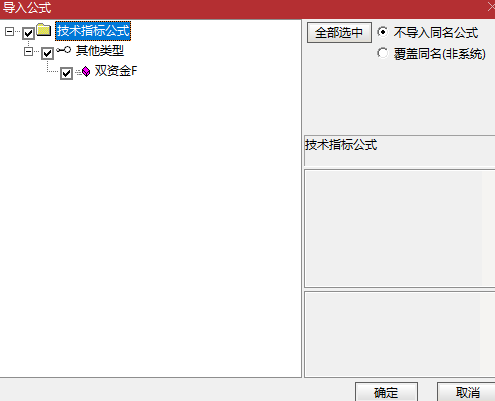Confirm import with the 确定 button

pyautogui.click(x=386, y=392)
